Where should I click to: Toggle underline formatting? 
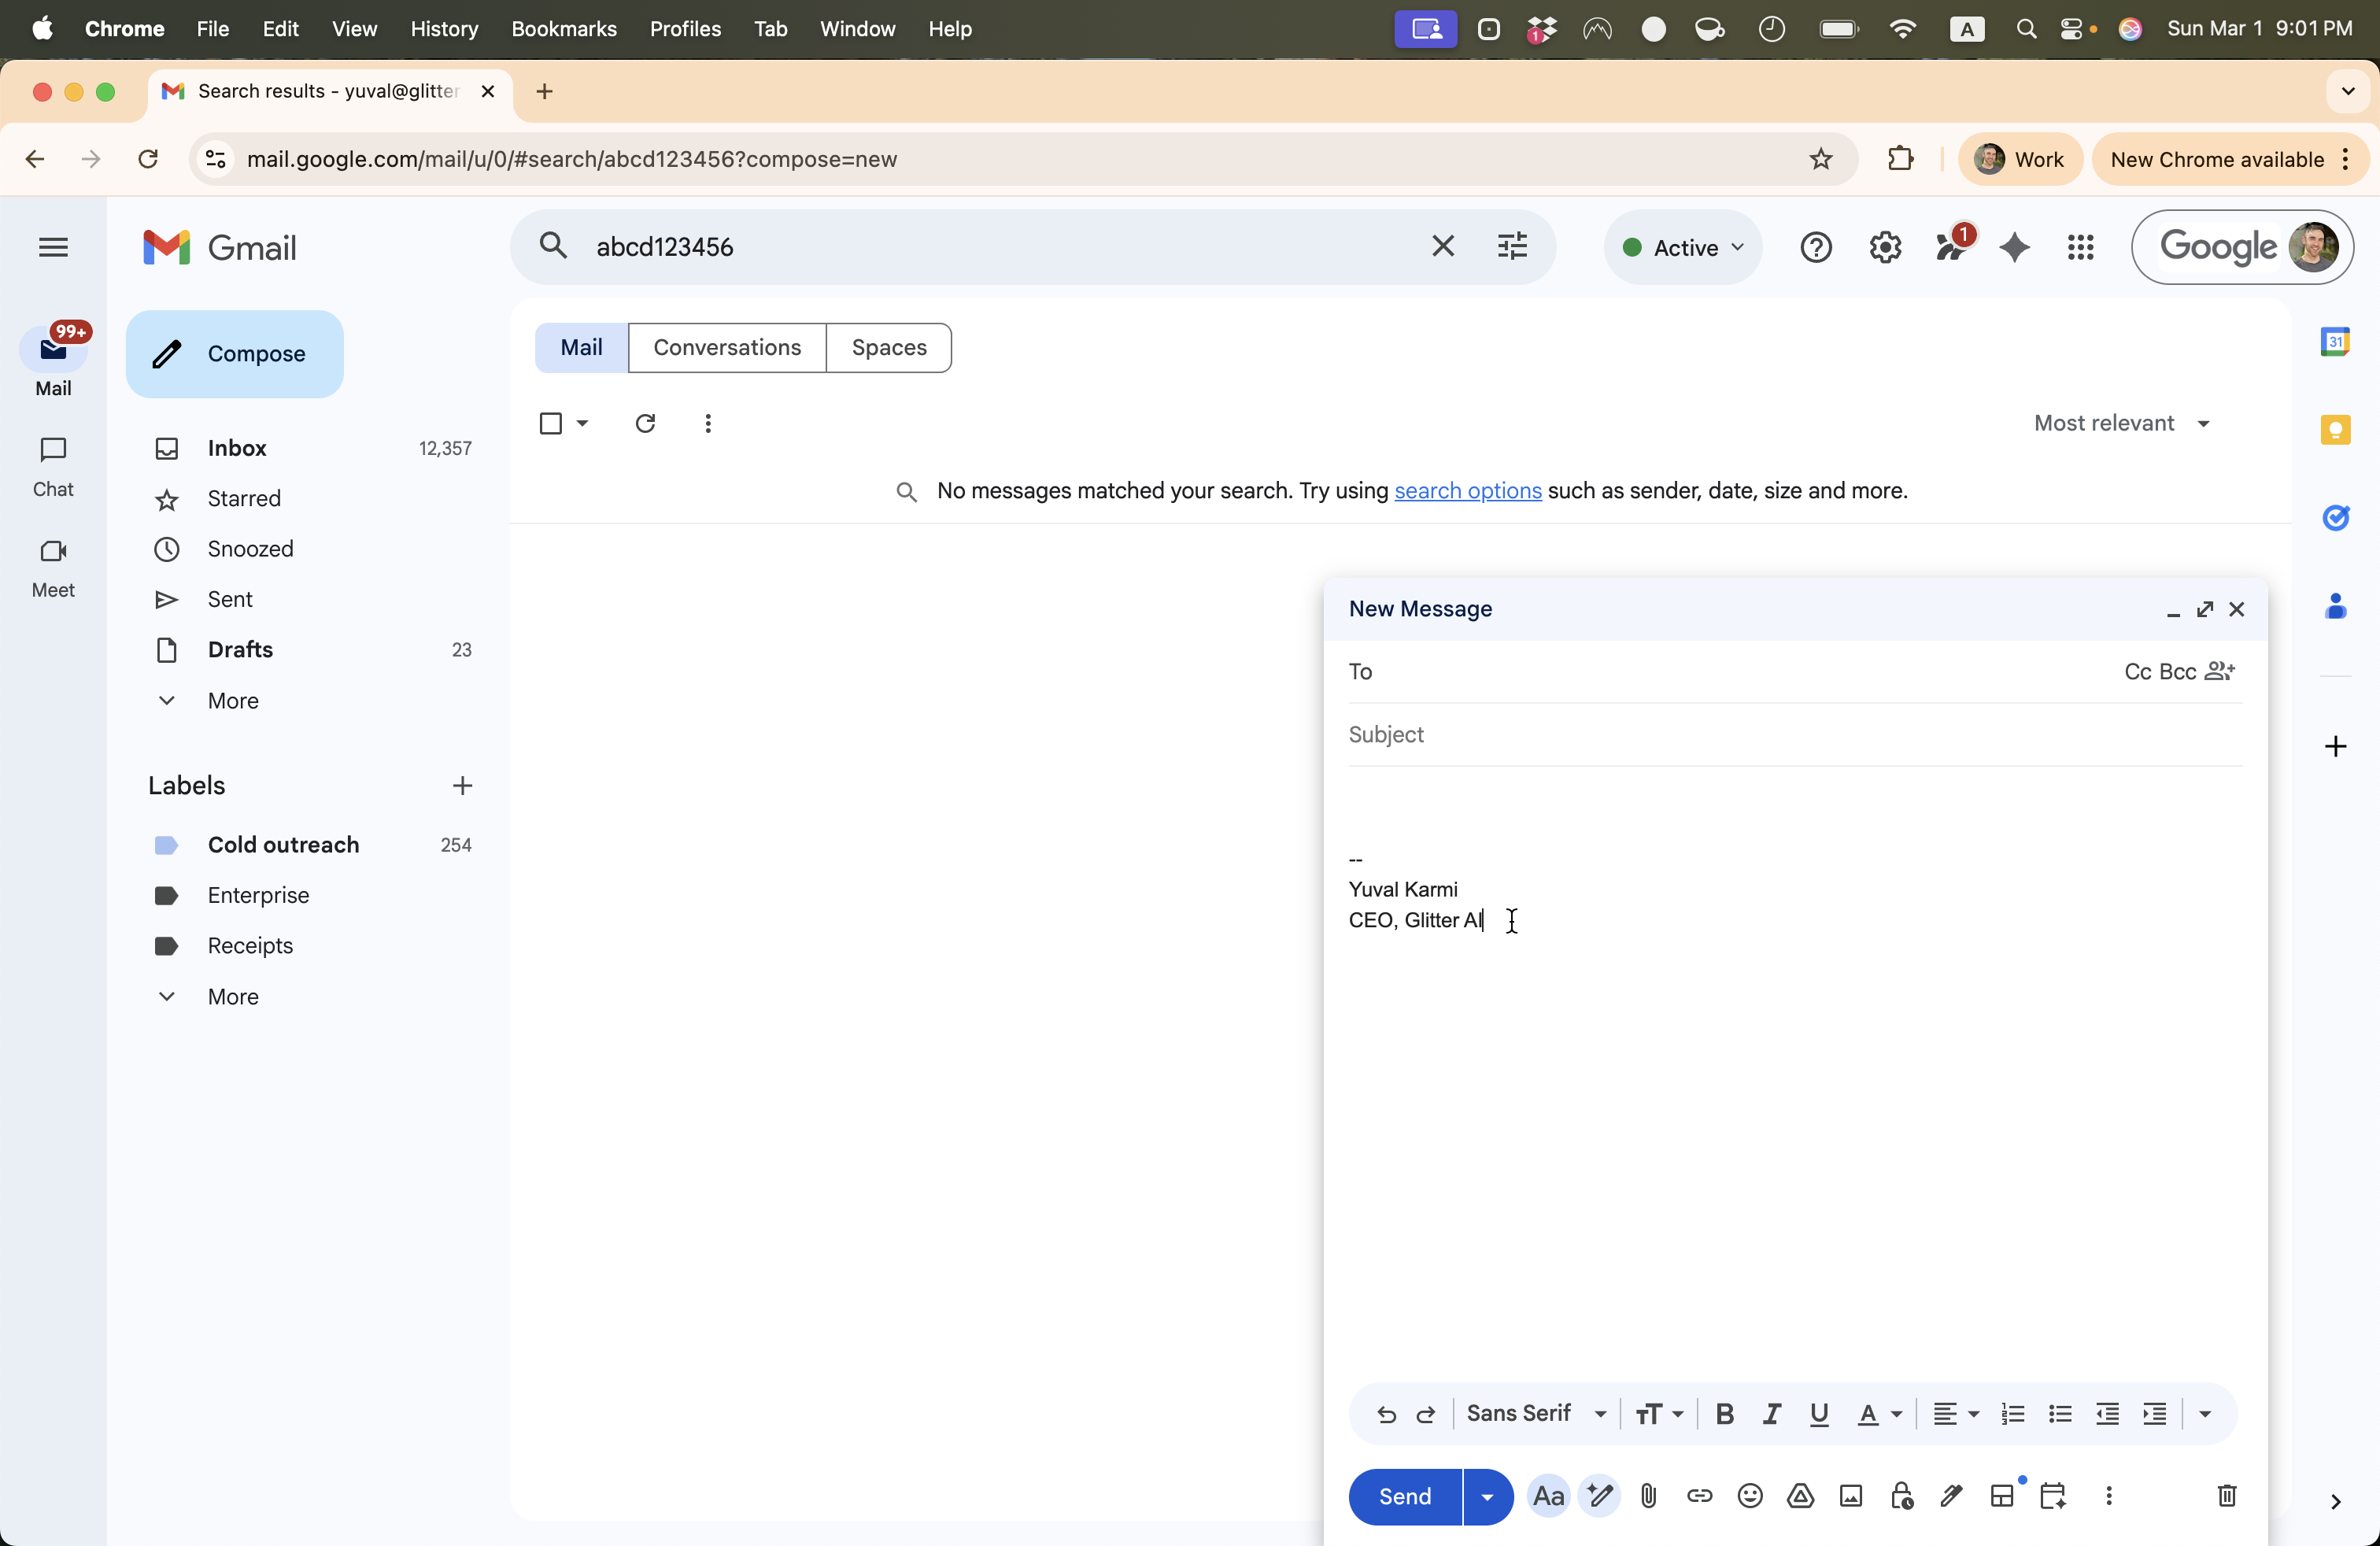(1819, 1414)
